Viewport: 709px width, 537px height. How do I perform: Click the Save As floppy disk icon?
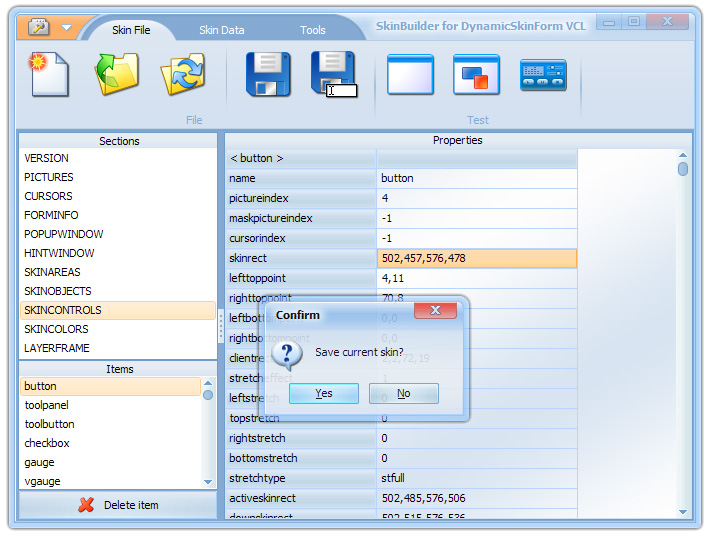[x=333, y=75]
